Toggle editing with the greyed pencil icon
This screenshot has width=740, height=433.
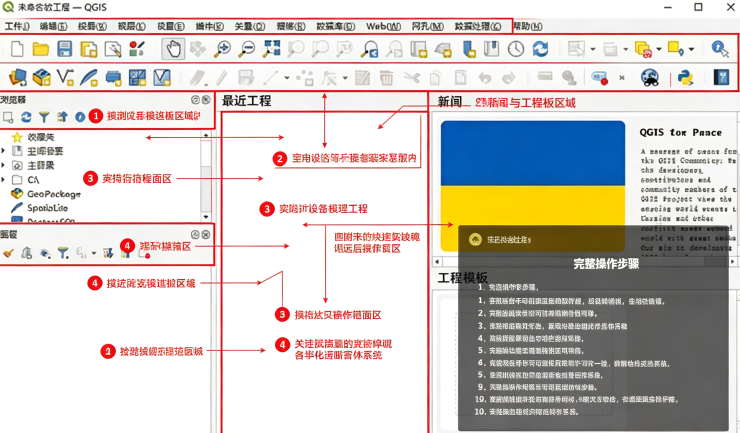pyautogui.click(x=222, y=77)
